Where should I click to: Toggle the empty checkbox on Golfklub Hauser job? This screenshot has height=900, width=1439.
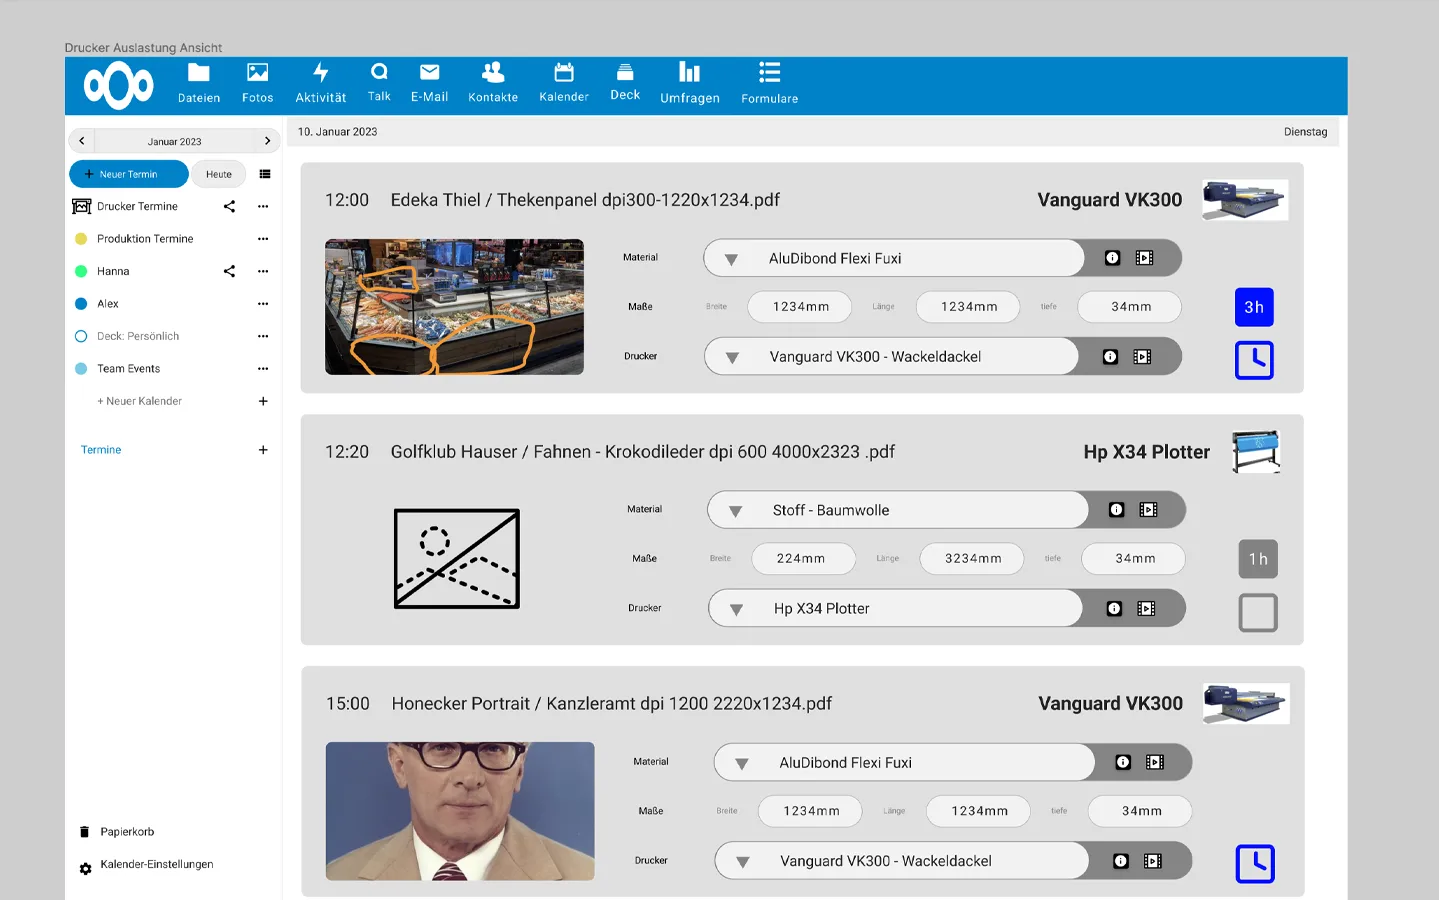coord(1258,612)
